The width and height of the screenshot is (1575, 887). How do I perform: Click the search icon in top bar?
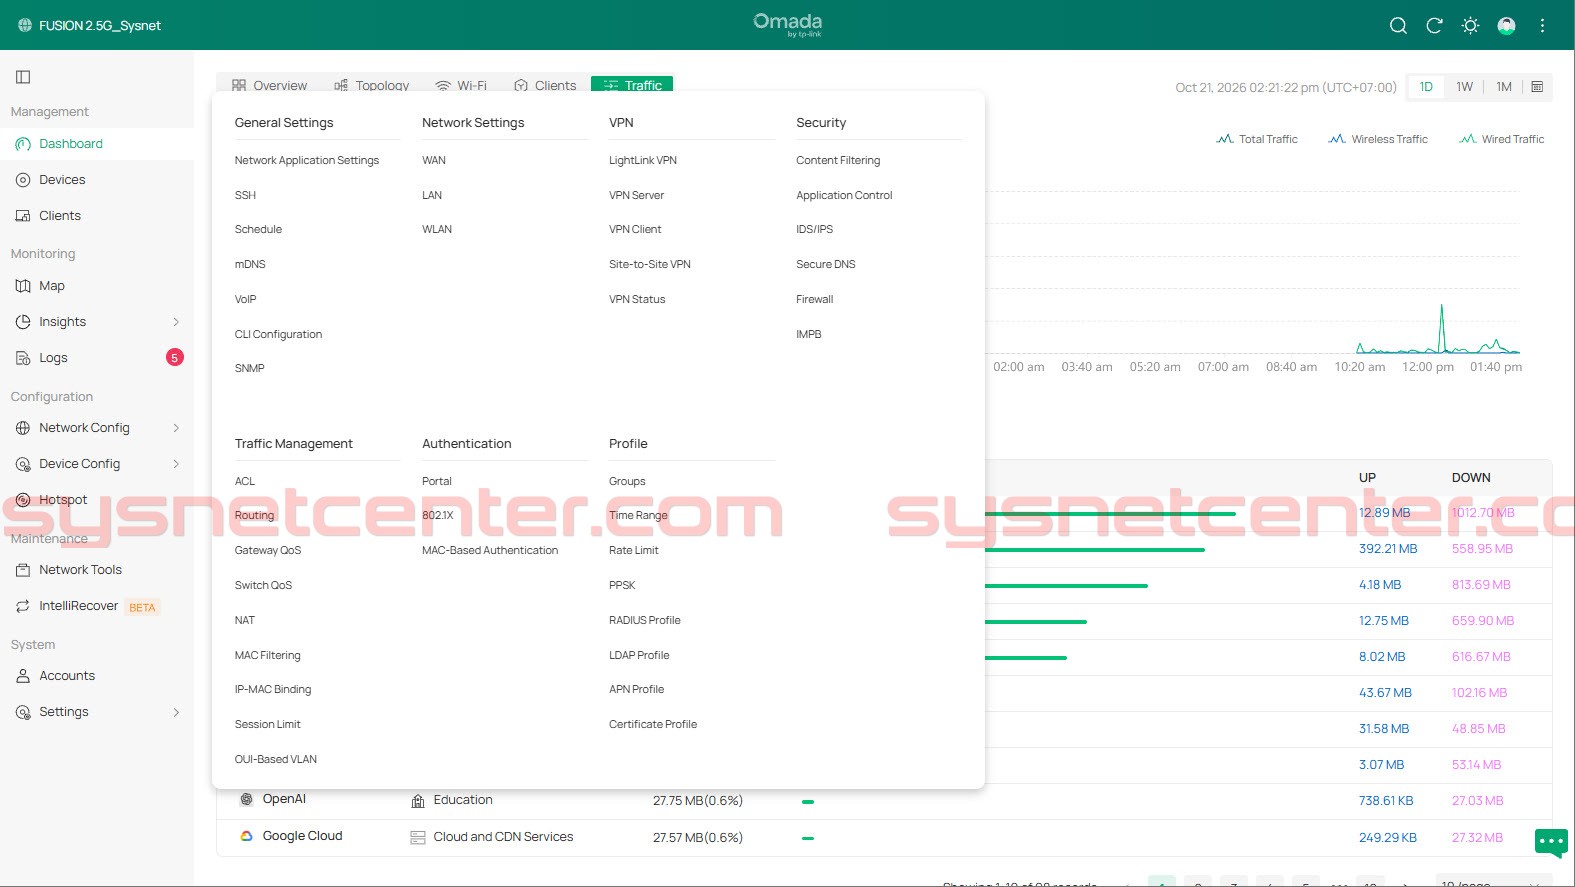(x=1398, y=26)
